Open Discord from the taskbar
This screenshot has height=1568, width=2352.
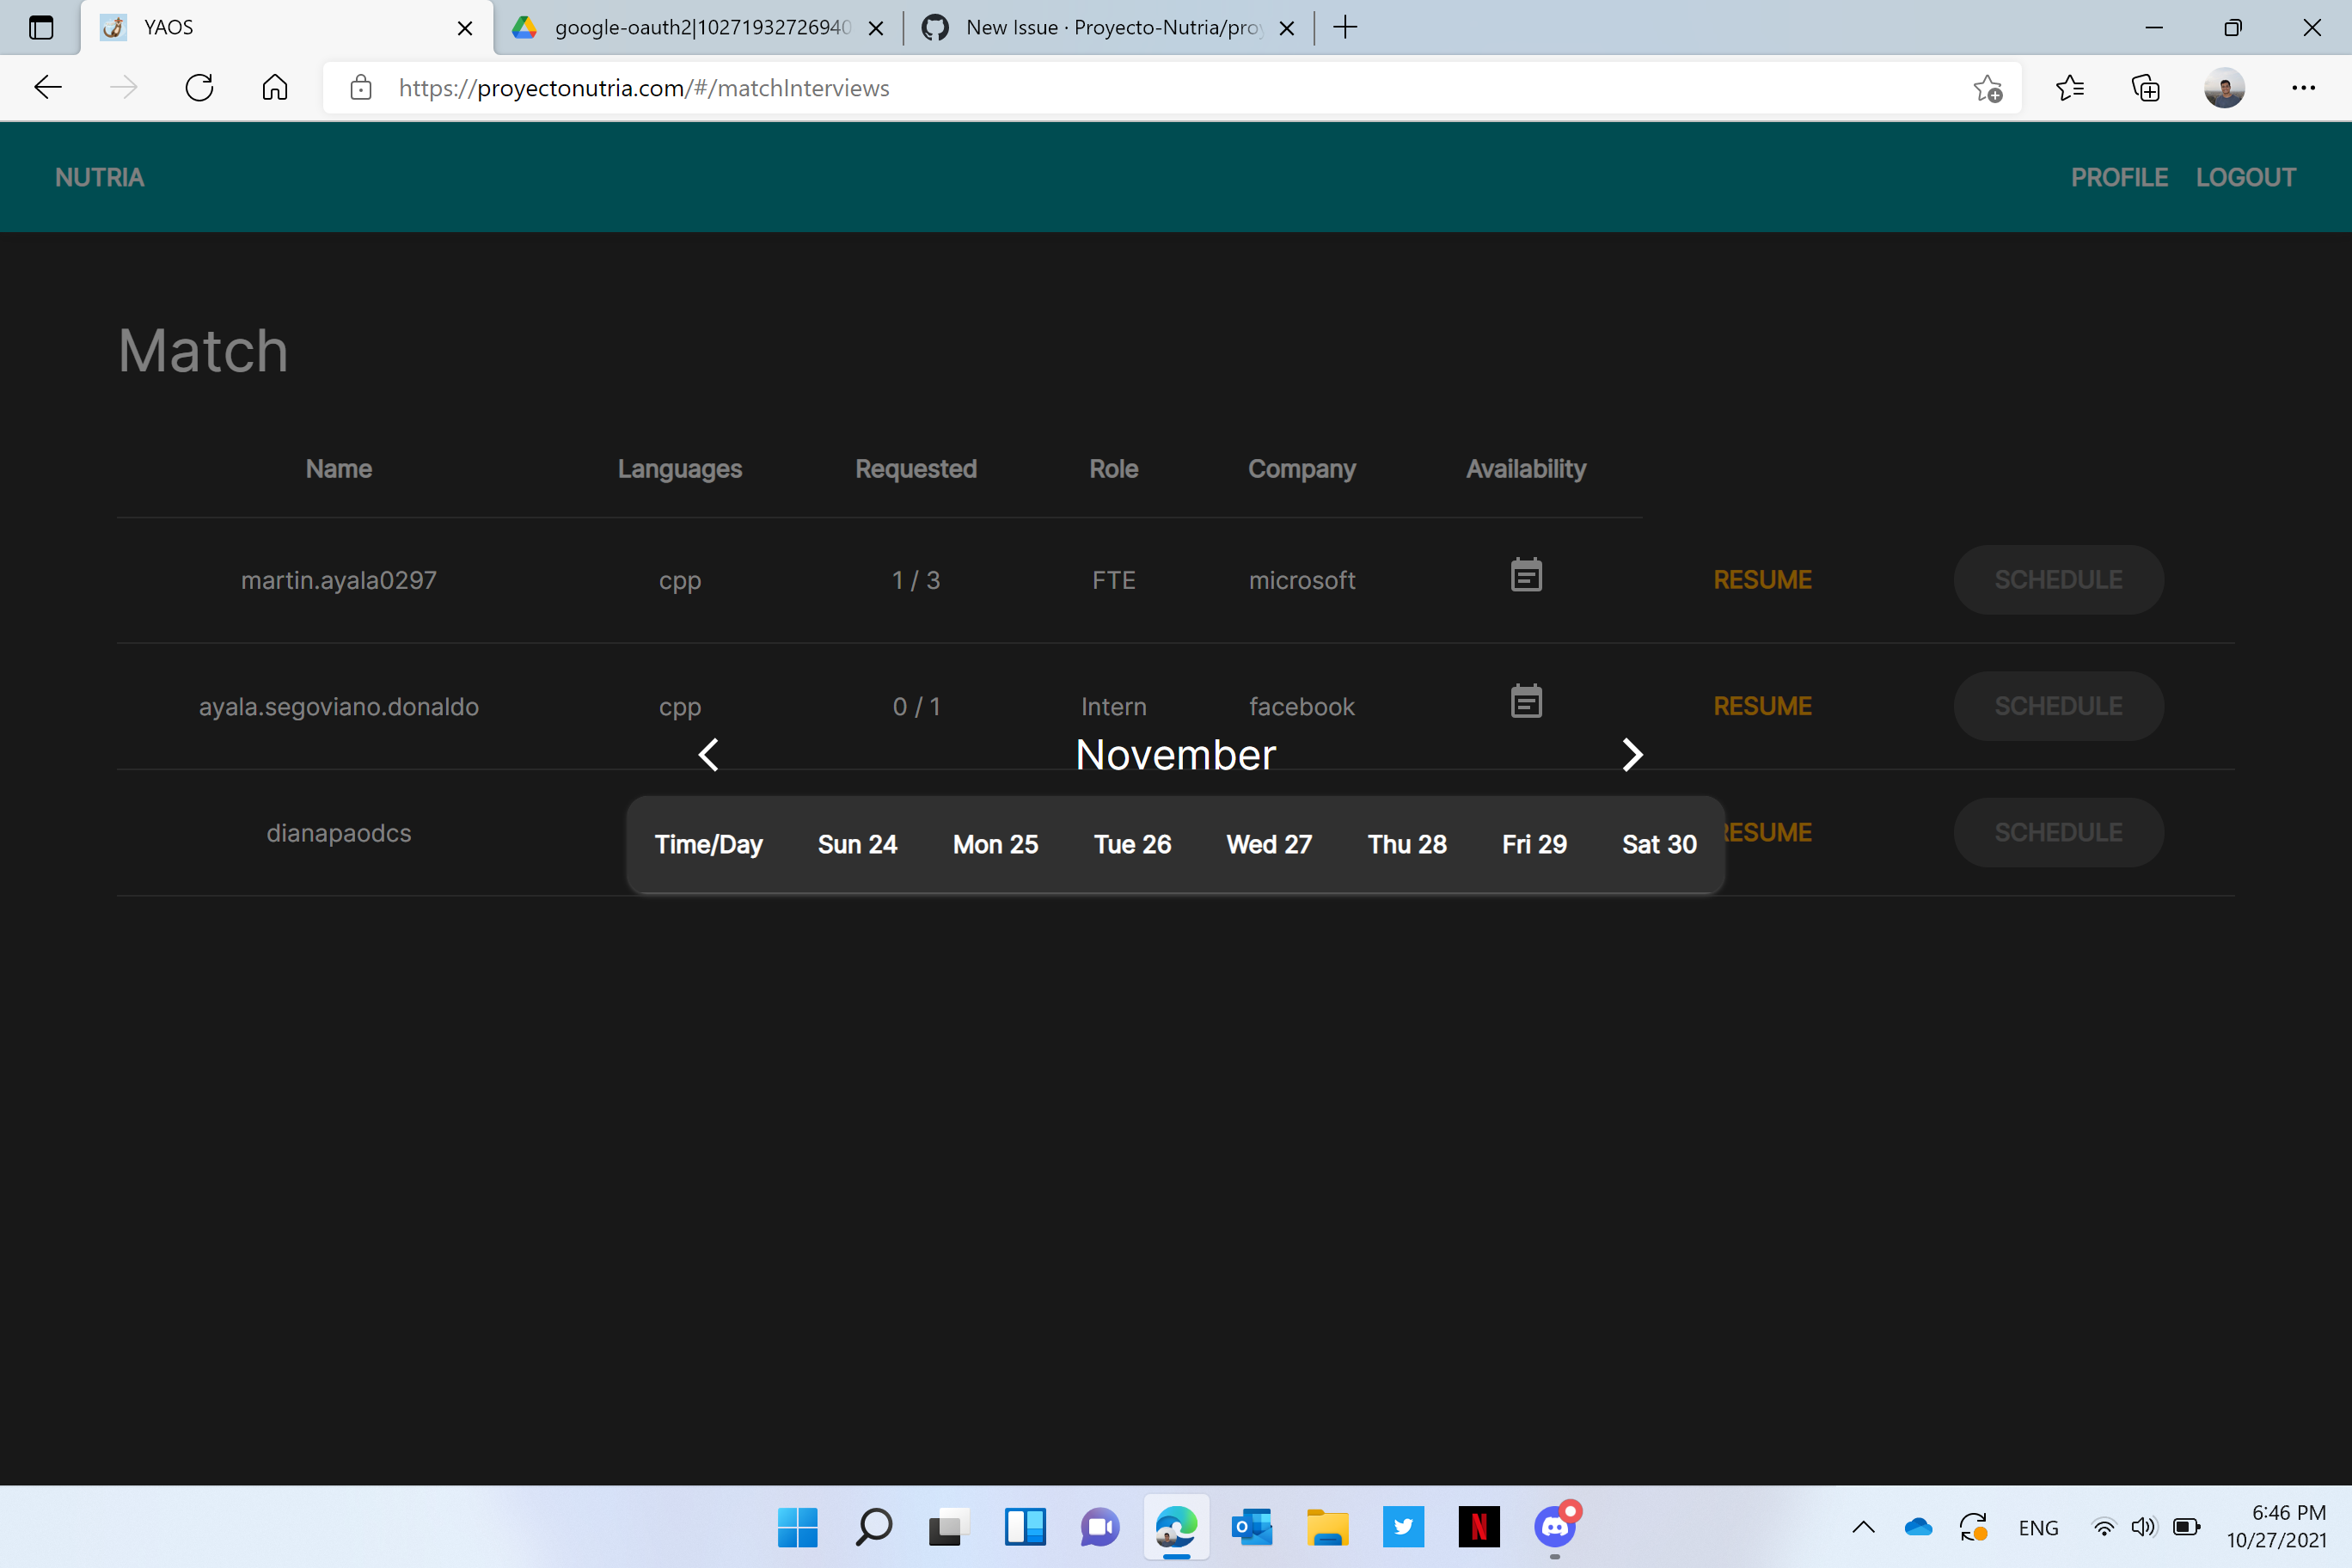1554,1527
